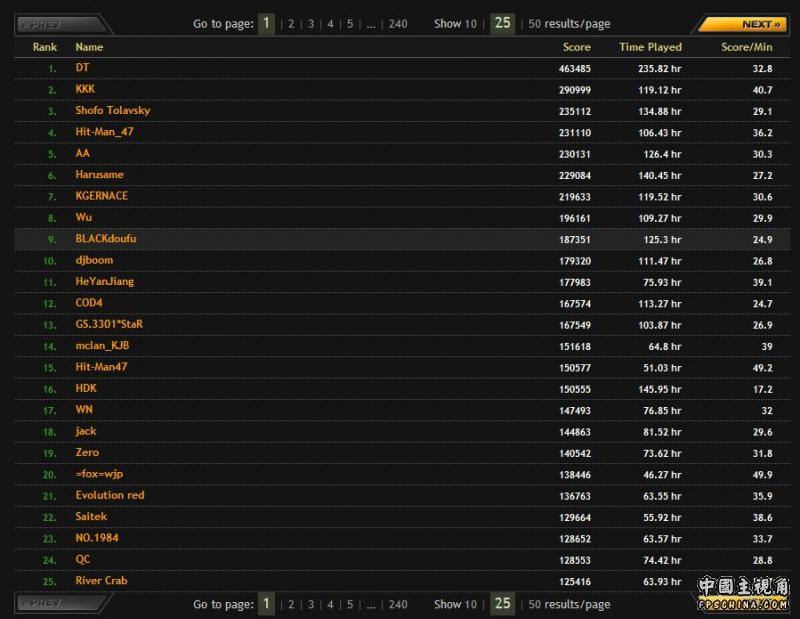800x619 pixels.
Task: Jump to page 240 in bottom pagination
Action: [398, 605]
